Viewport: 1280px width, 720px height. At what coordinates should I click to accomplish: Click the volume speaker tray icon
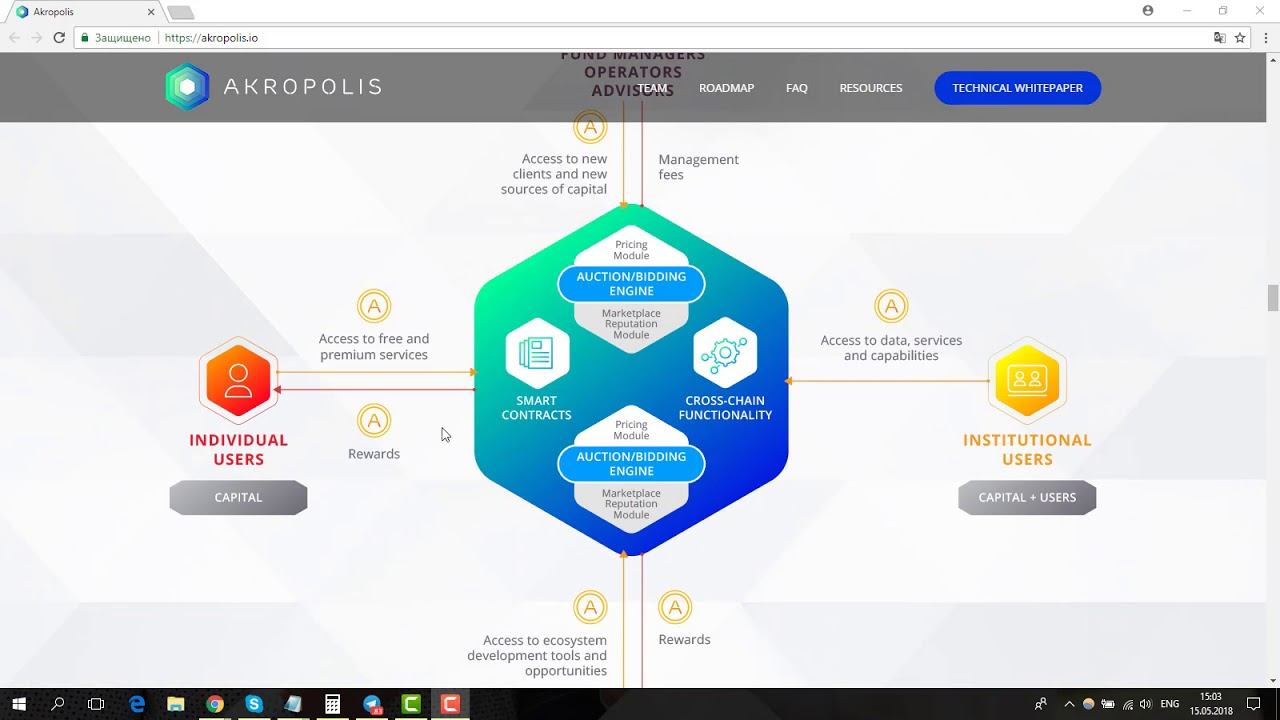click(x=1146, y=704)
